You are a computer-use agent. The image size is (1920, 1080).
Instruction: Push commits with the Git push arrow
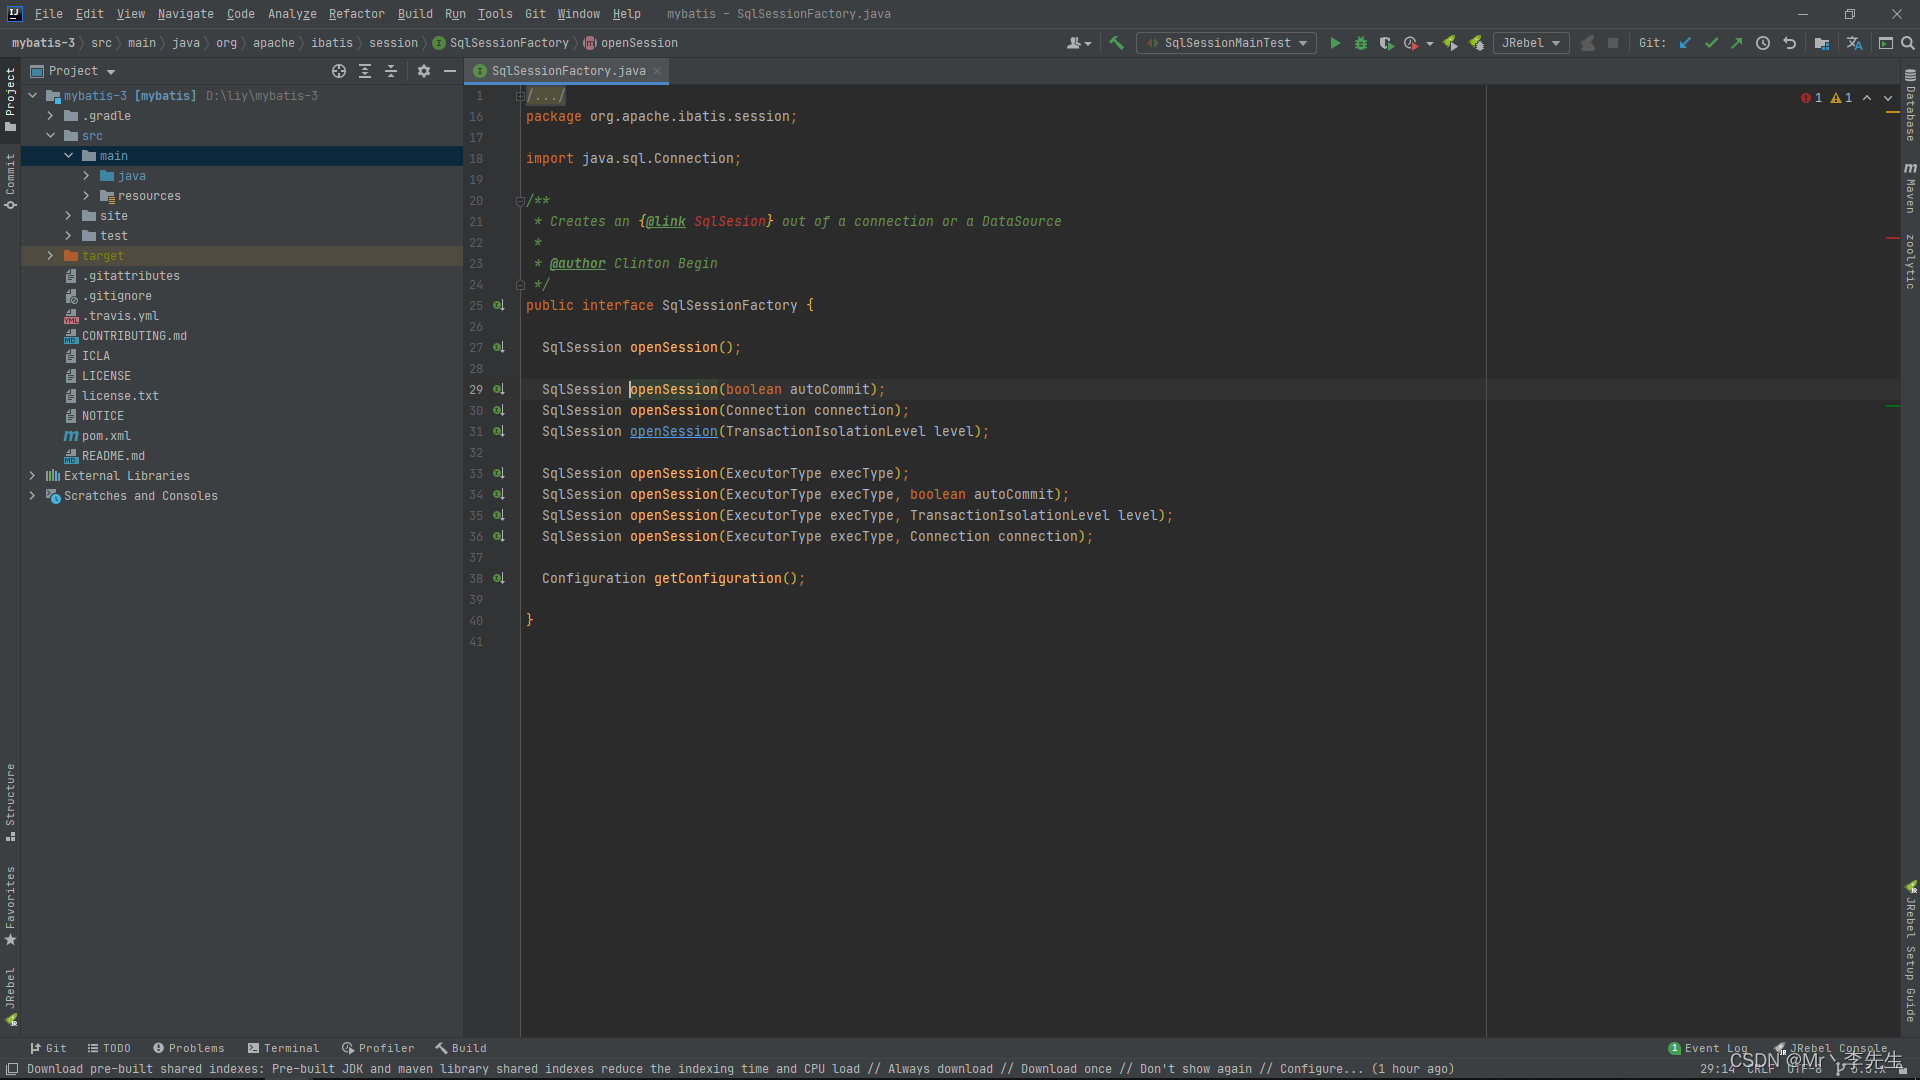[x=1737, y=43]
